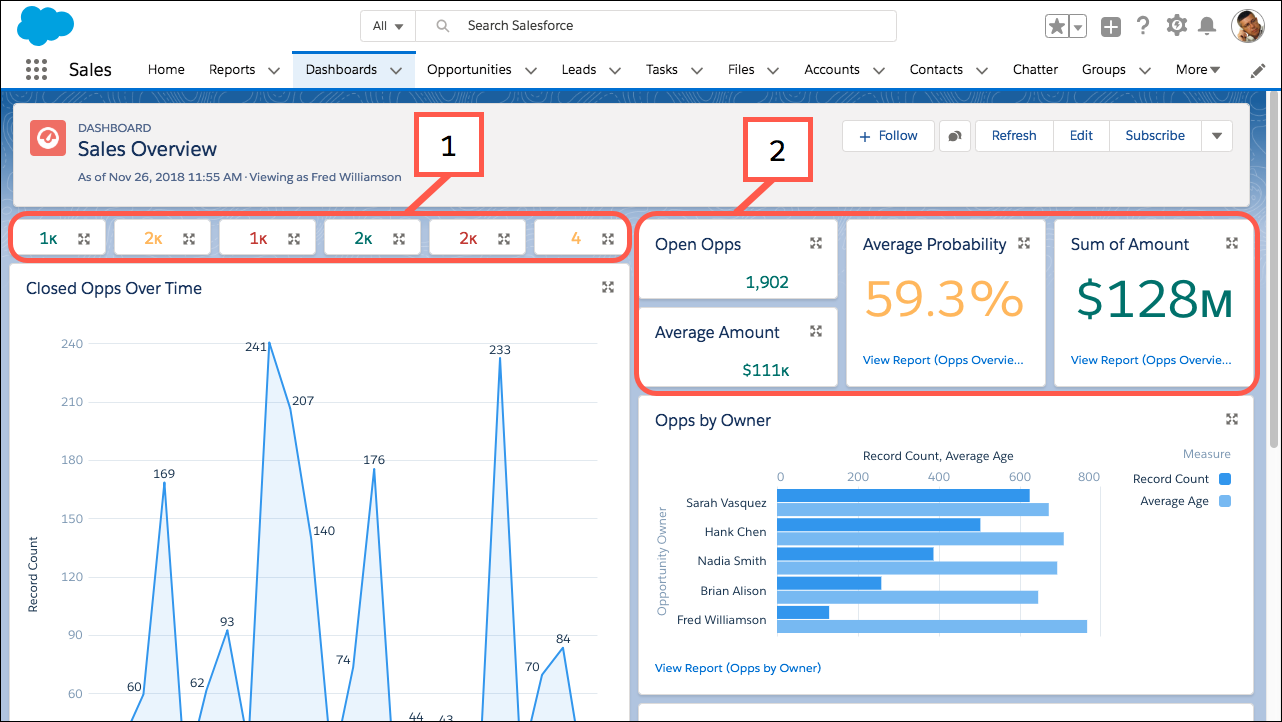Screen dimensions: 1282x722
Task: Open the user profile avatar
Action: pos(1248,26)
